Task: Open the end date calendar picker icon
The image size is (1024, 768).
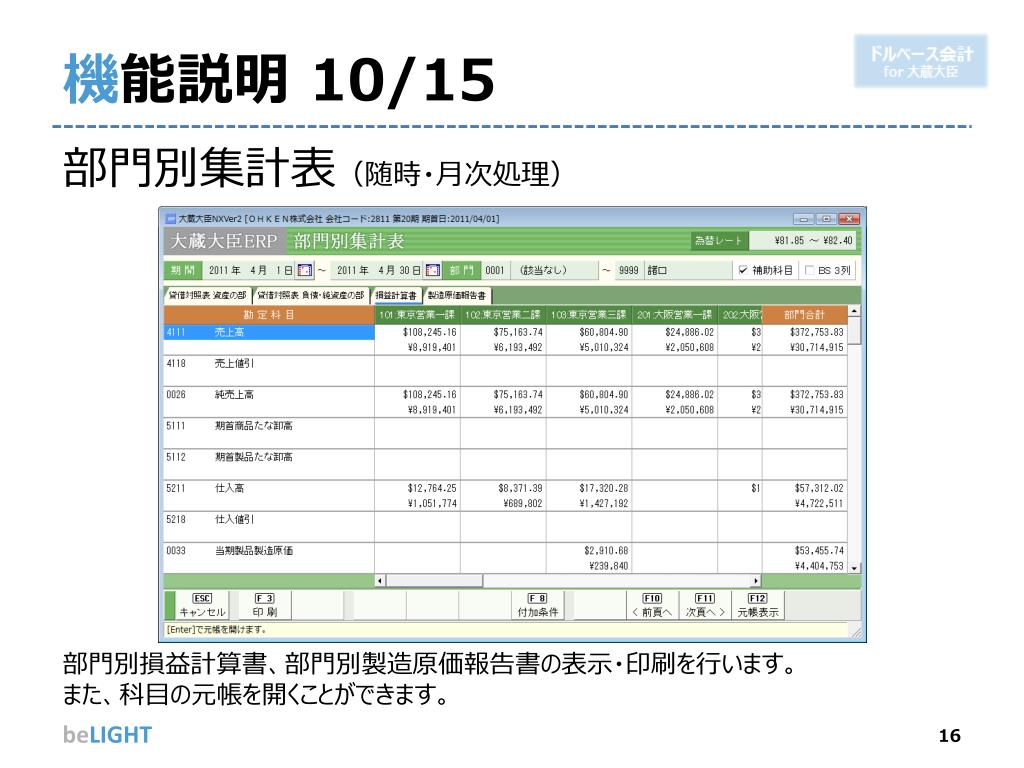Action: pyautogui.click(x=433, y=270)
